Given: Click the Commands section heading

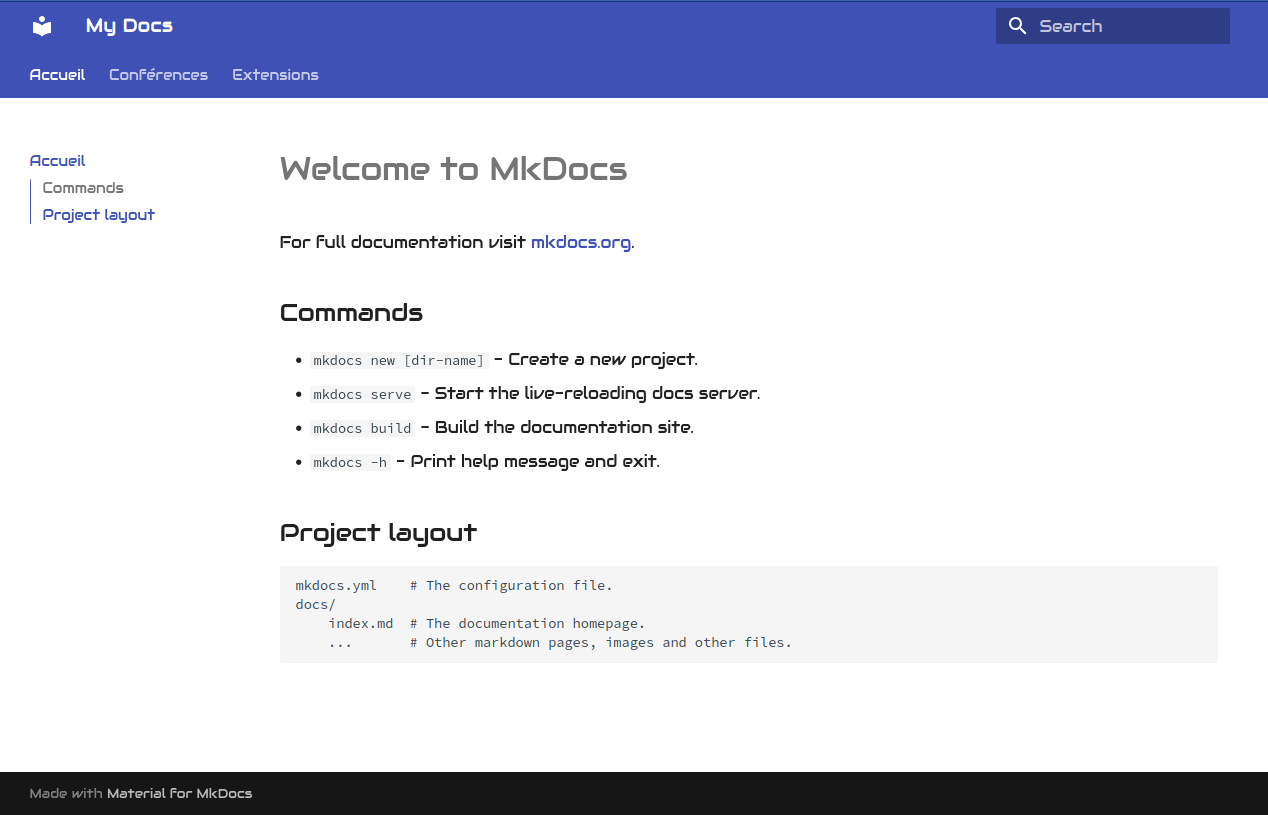Looking at the screenshot, I should pos(351,313).
